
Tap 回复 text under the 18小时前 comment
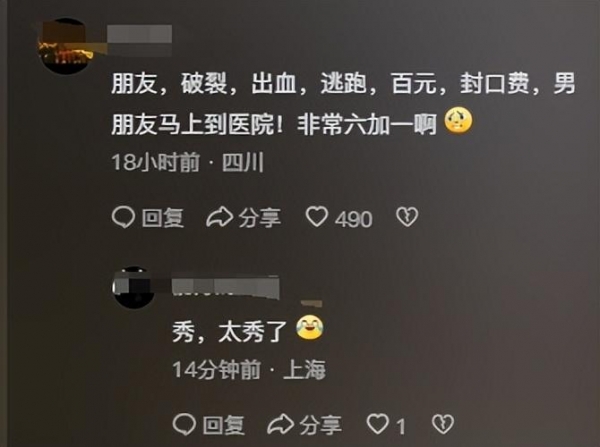pos(163,218)
